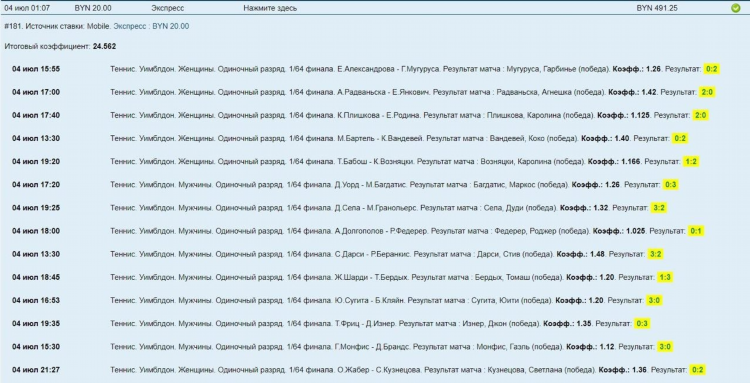Click result 3:0 of Монфис - Брандс match
This screenshot has width=750, height=383.
[x=665, y=347]
